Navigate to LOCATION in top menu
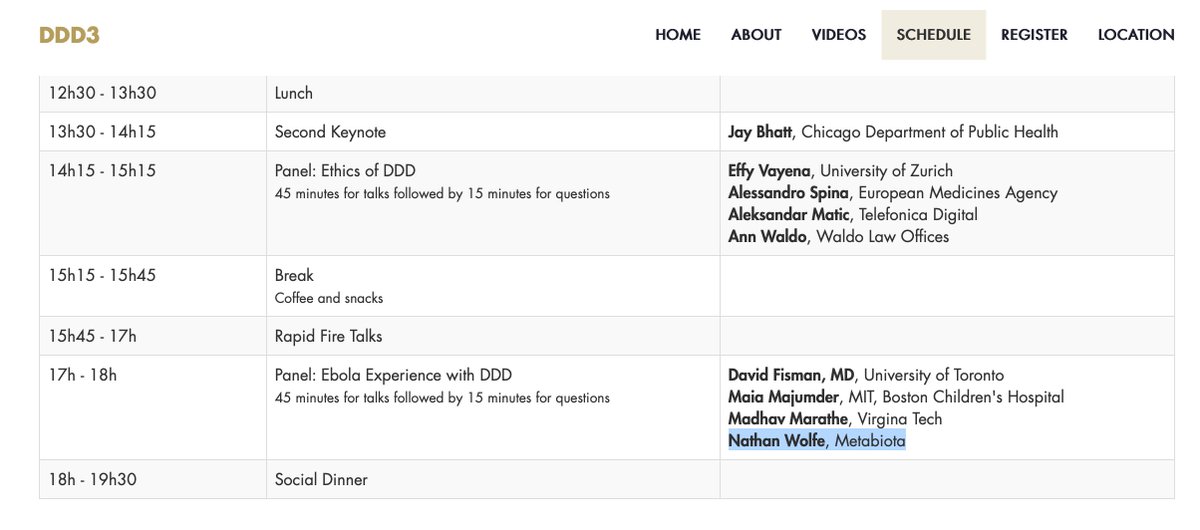The width and height of the screenshot is (1200, 530). 1136,35
